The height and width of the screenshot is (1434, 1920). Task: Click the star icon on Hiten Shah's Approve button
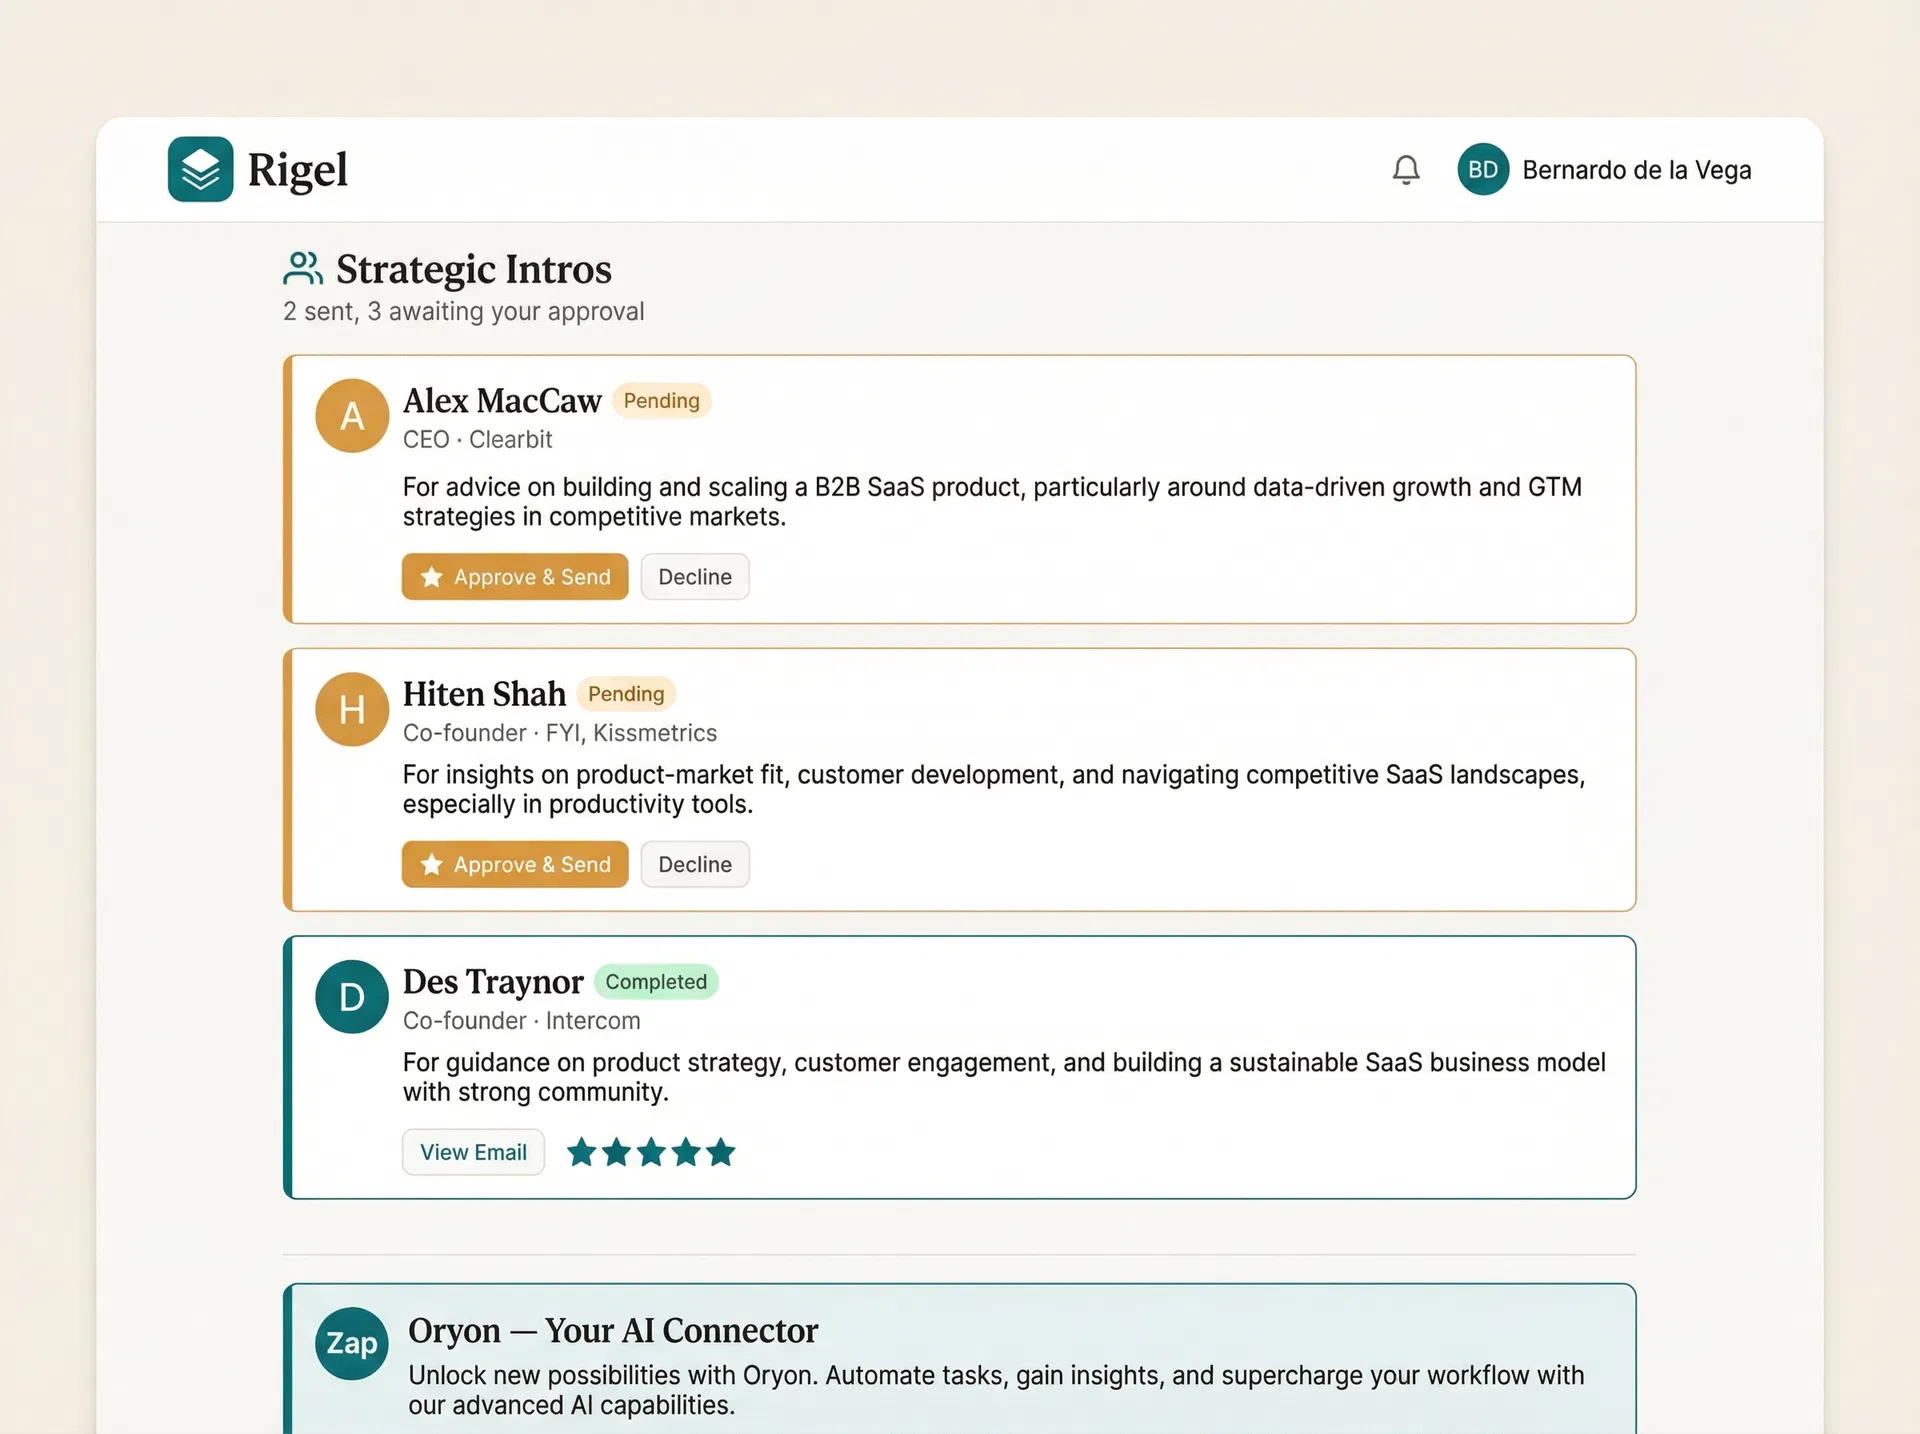432,864
